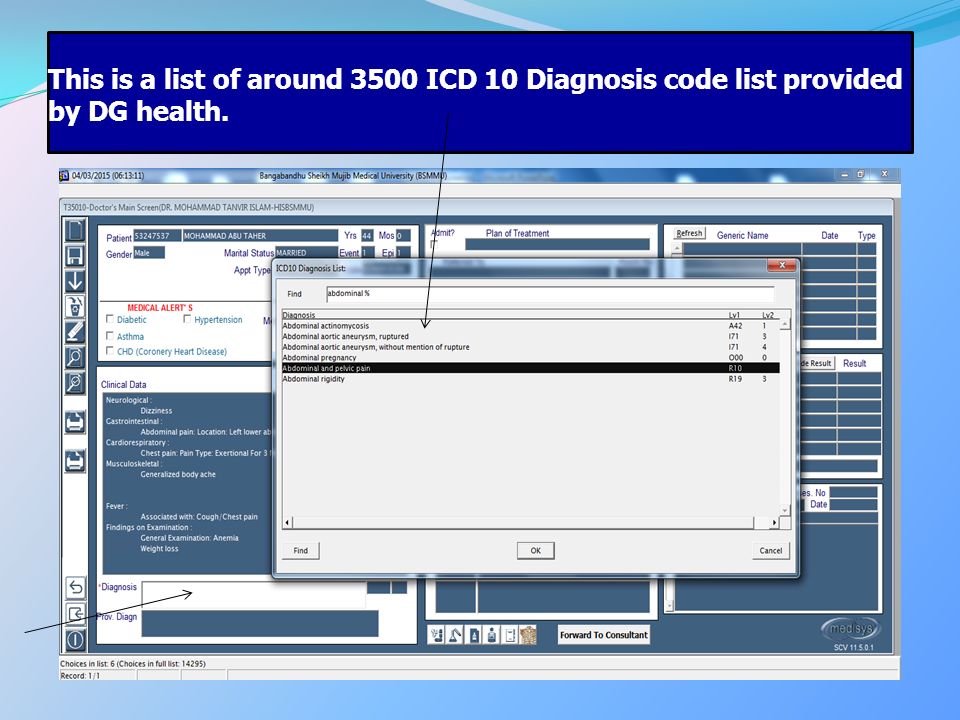
Task: Click the circular power icon at toolbar bottom
Action: coord(75,640)
